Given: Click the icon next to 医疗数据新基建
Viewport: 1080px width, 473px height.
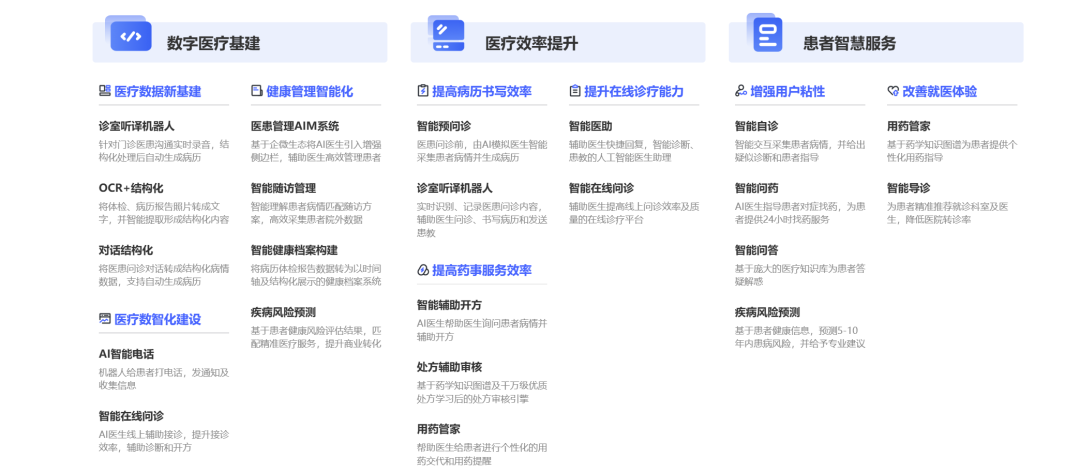Looking at the screenshot, I should 104,91.
